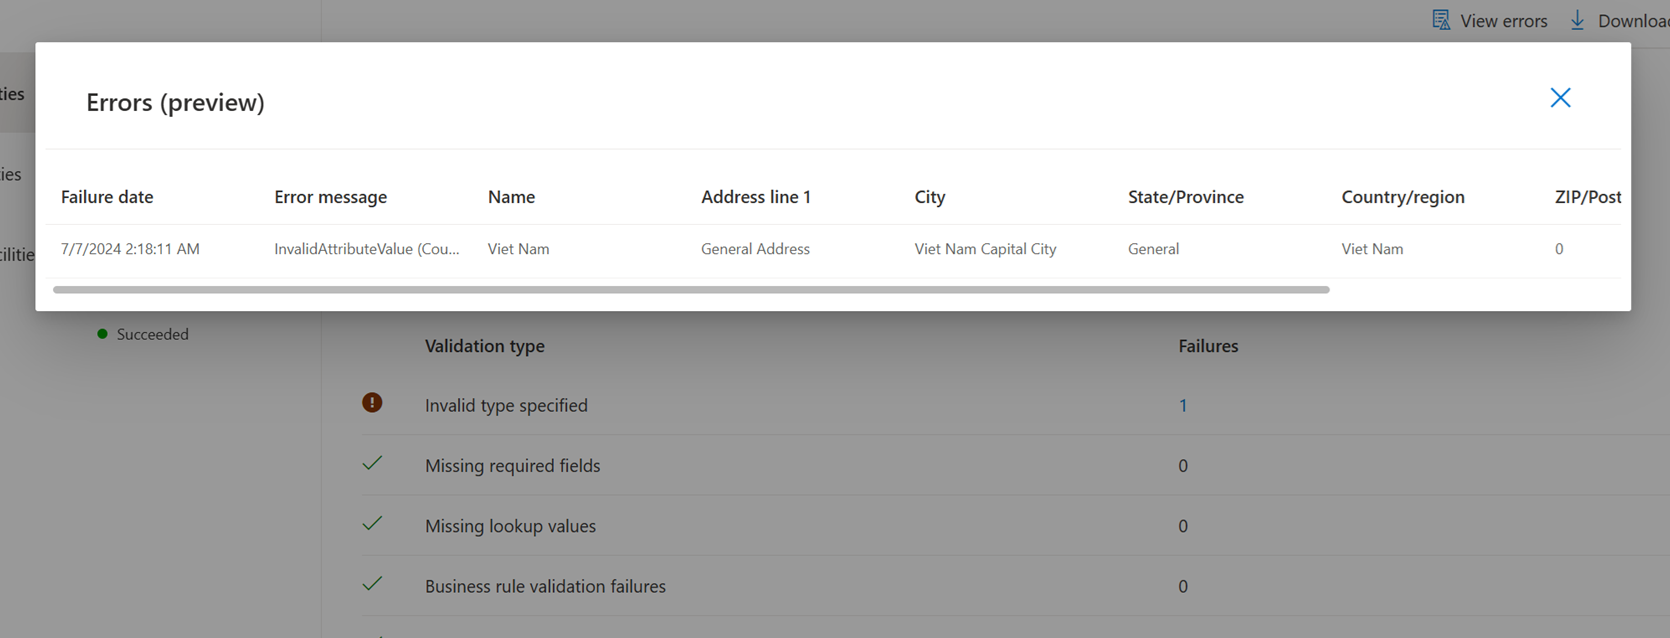Click the Country/region column header
1670x638 pixels.
point(1402,197)
